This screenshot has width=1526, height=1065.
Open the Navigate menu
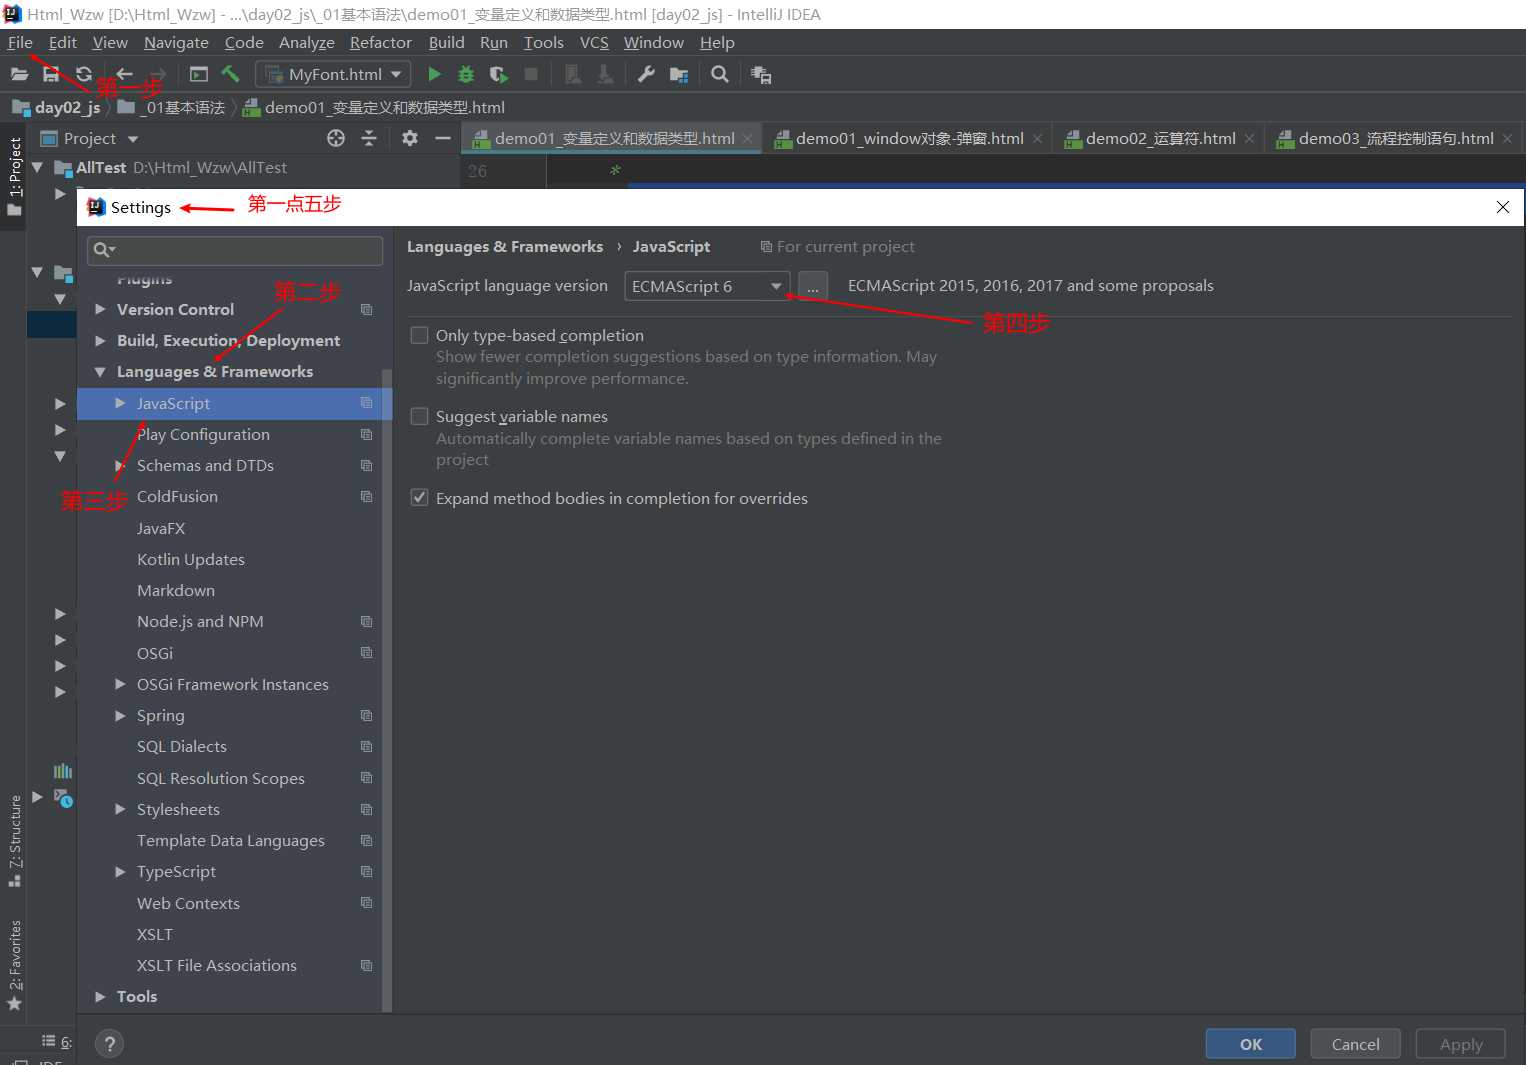176,42
